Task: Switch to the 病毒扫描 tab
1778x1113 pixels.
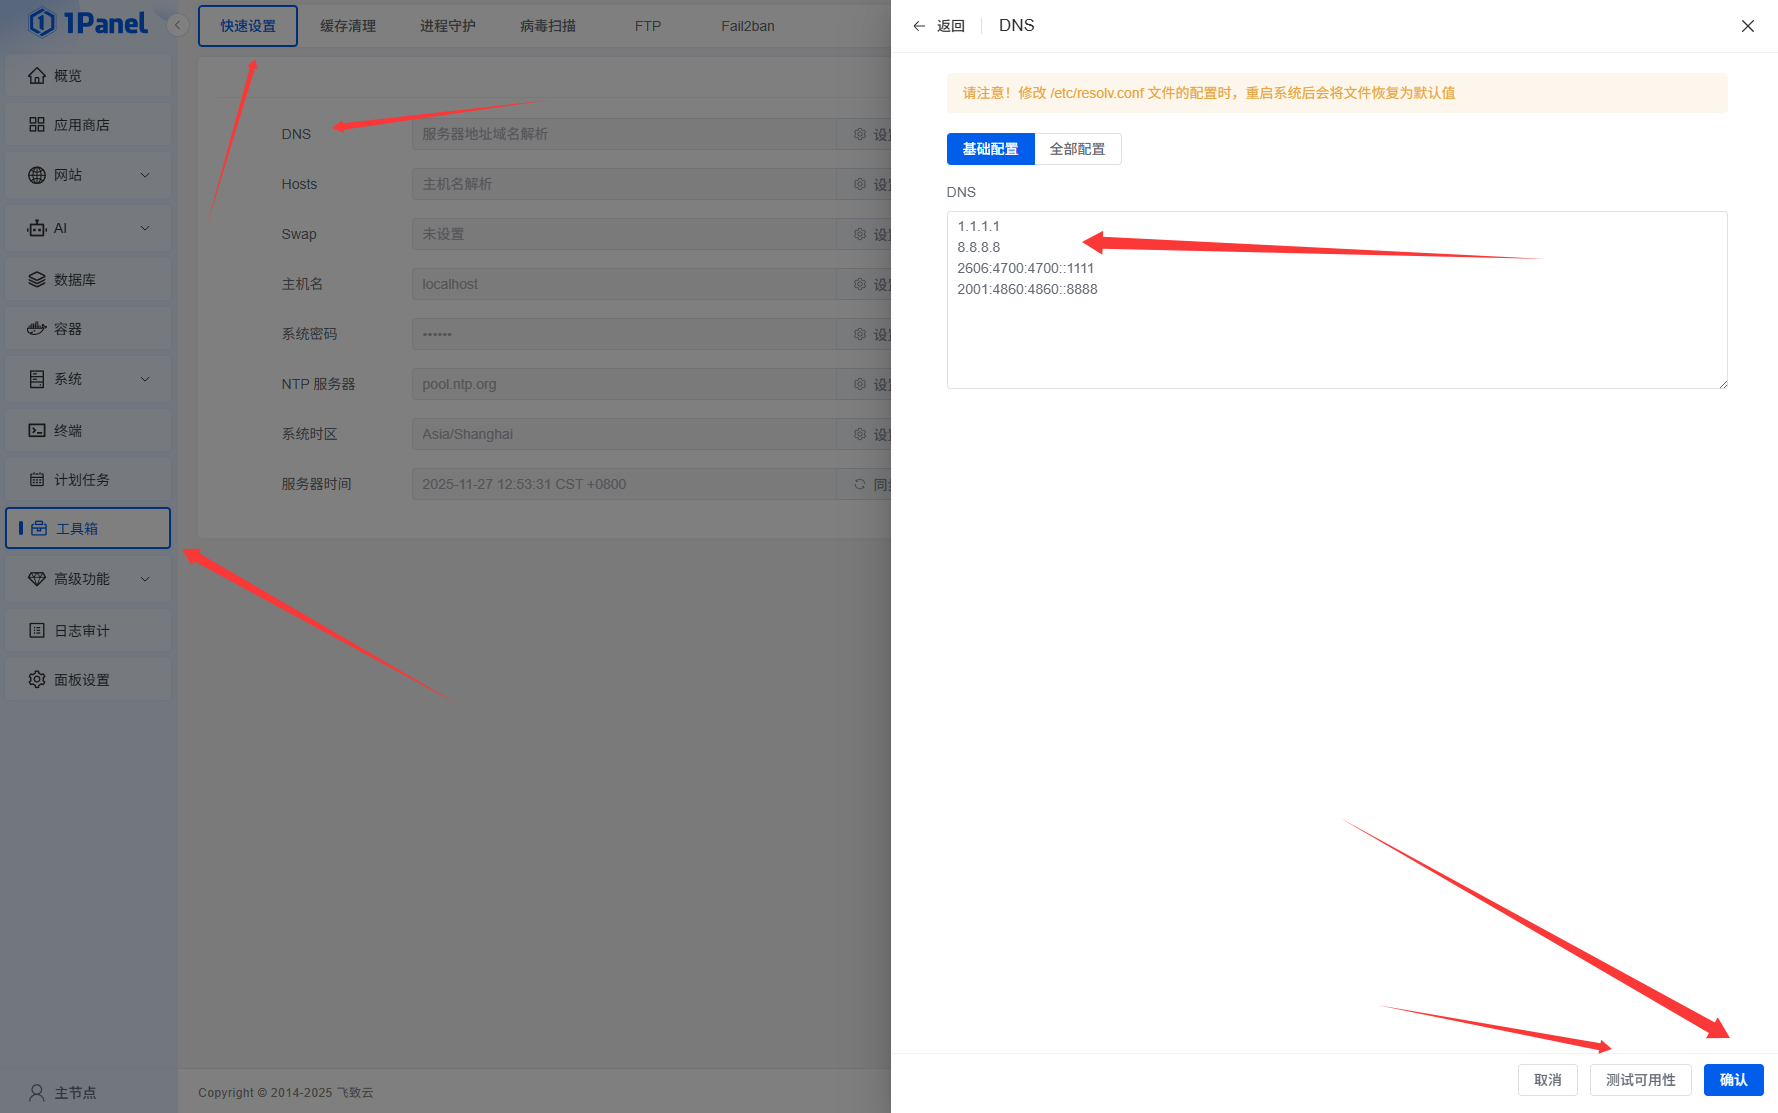Action: (x=547, y=26)
